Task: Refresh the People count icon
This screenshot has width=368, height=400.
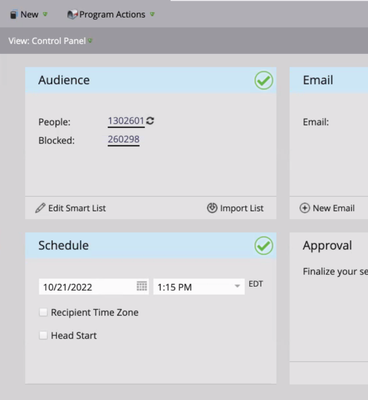Action: tap(150, 121)
